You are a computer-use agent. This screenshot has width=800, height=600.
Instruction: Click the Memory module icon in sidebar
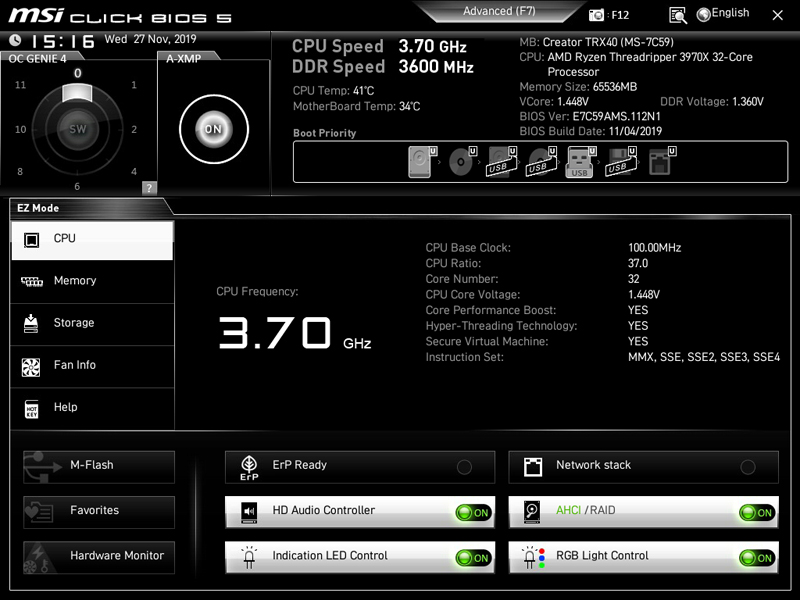(32, 281)
